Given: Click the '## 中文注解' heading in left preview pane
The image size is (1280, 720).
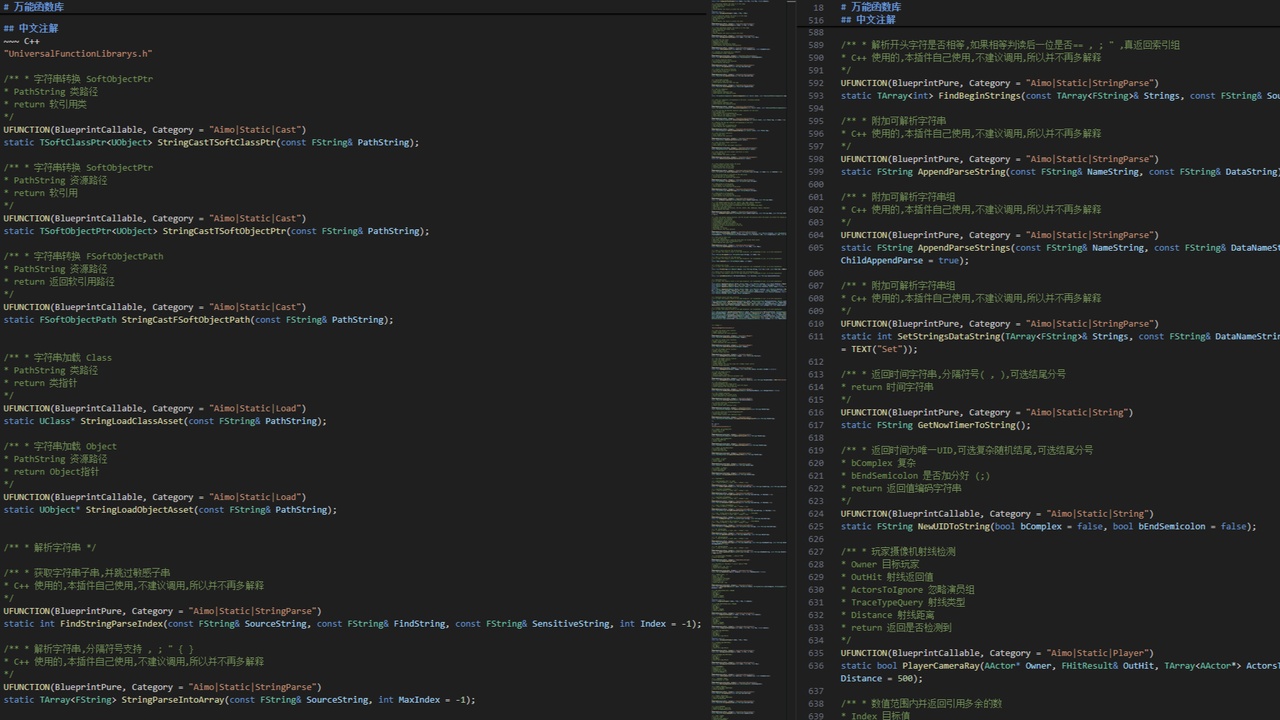Looking at the screenshot, I should (31, 28).
